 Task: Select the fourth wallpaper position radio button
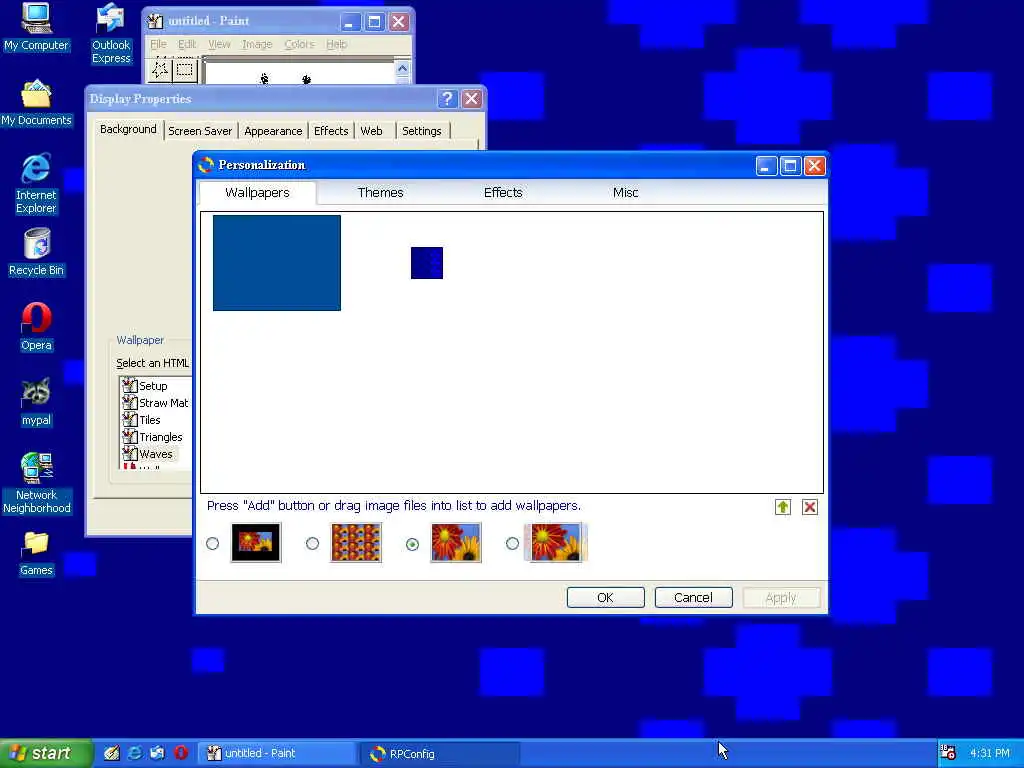pyautogui.click(x=512, y=543)
